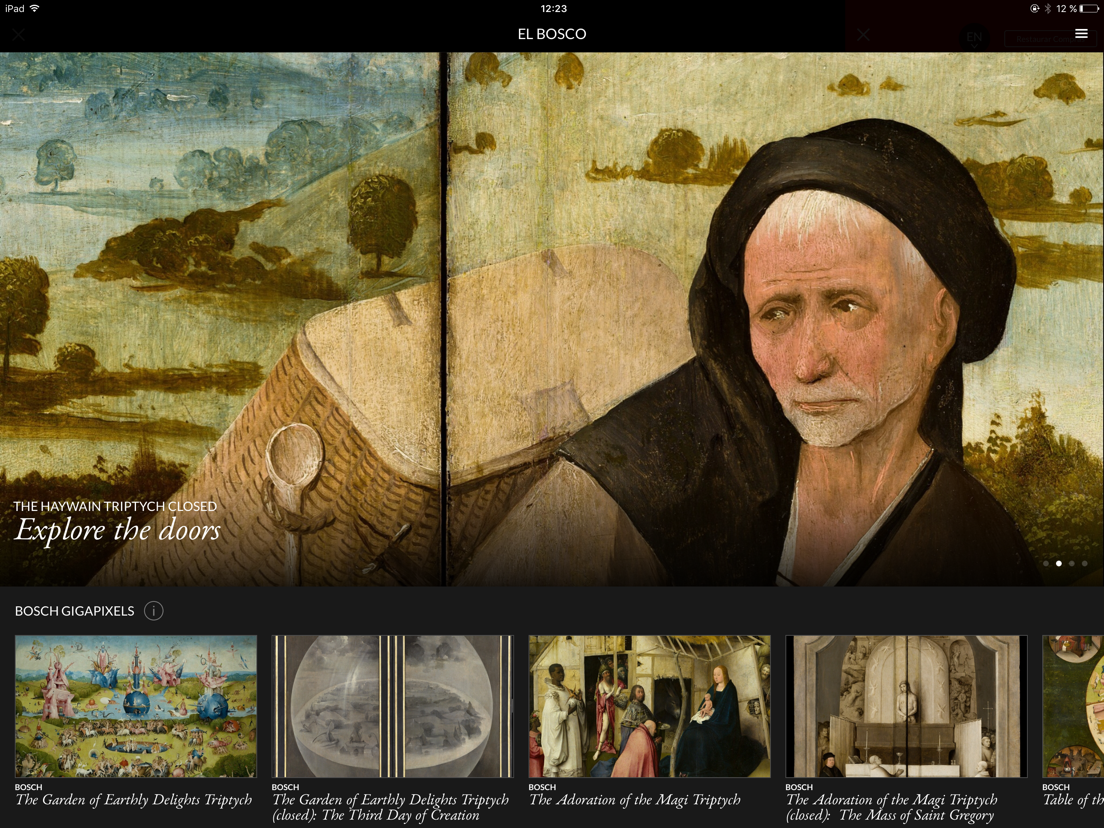Screen dimensions: 1104x828
Task: Tap the title '(closed): The Mass of Saint Gregory'
Action: coord(890,815)
